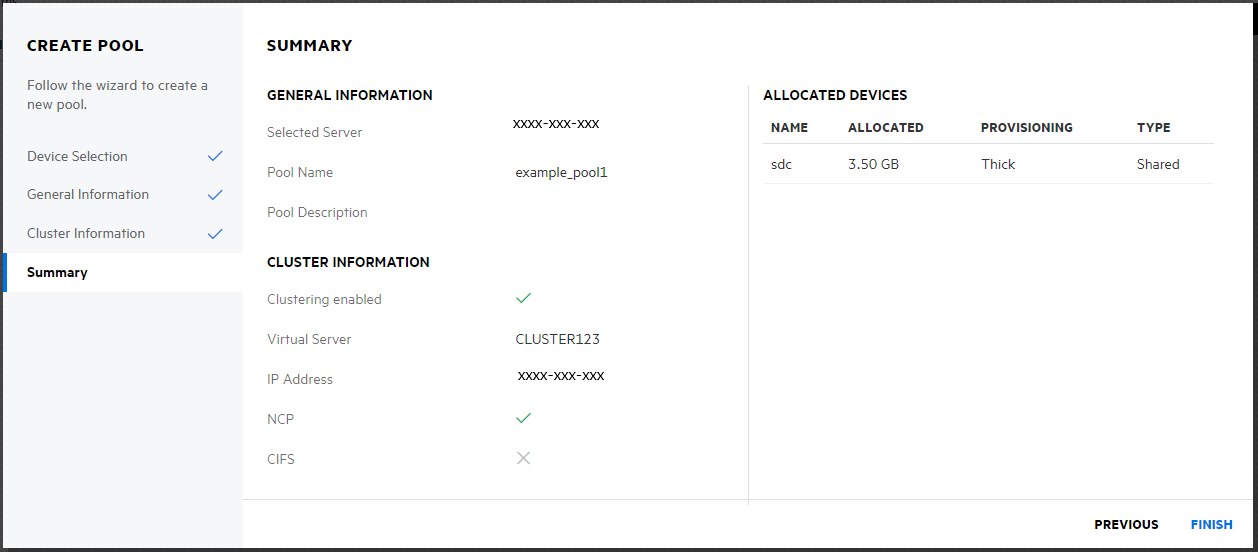The height and width of the screenshot is (552, 1258).
Task: Go back with the PREVIOUS button
Action: pos(1126,525)
